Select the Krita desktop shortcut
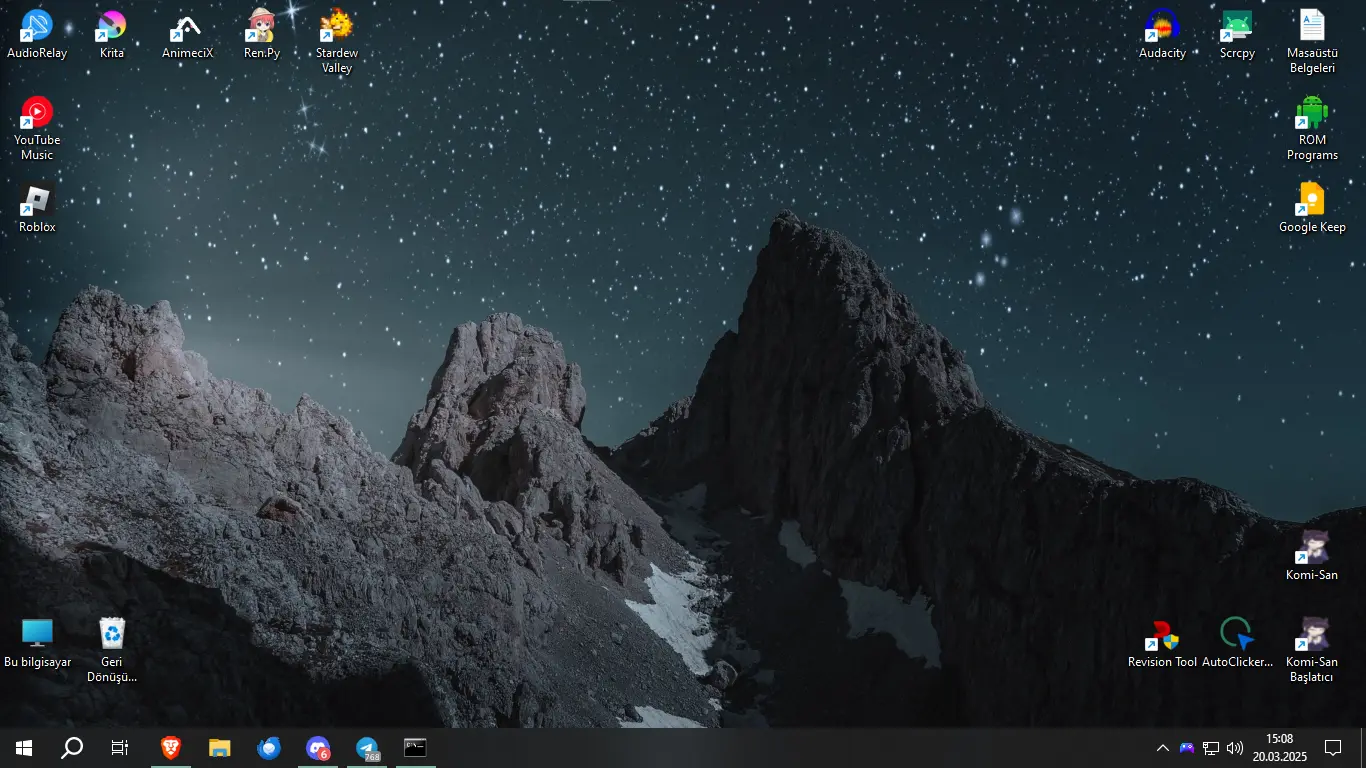This screenshot has width=1366, height=768. [x=112, y=34]
